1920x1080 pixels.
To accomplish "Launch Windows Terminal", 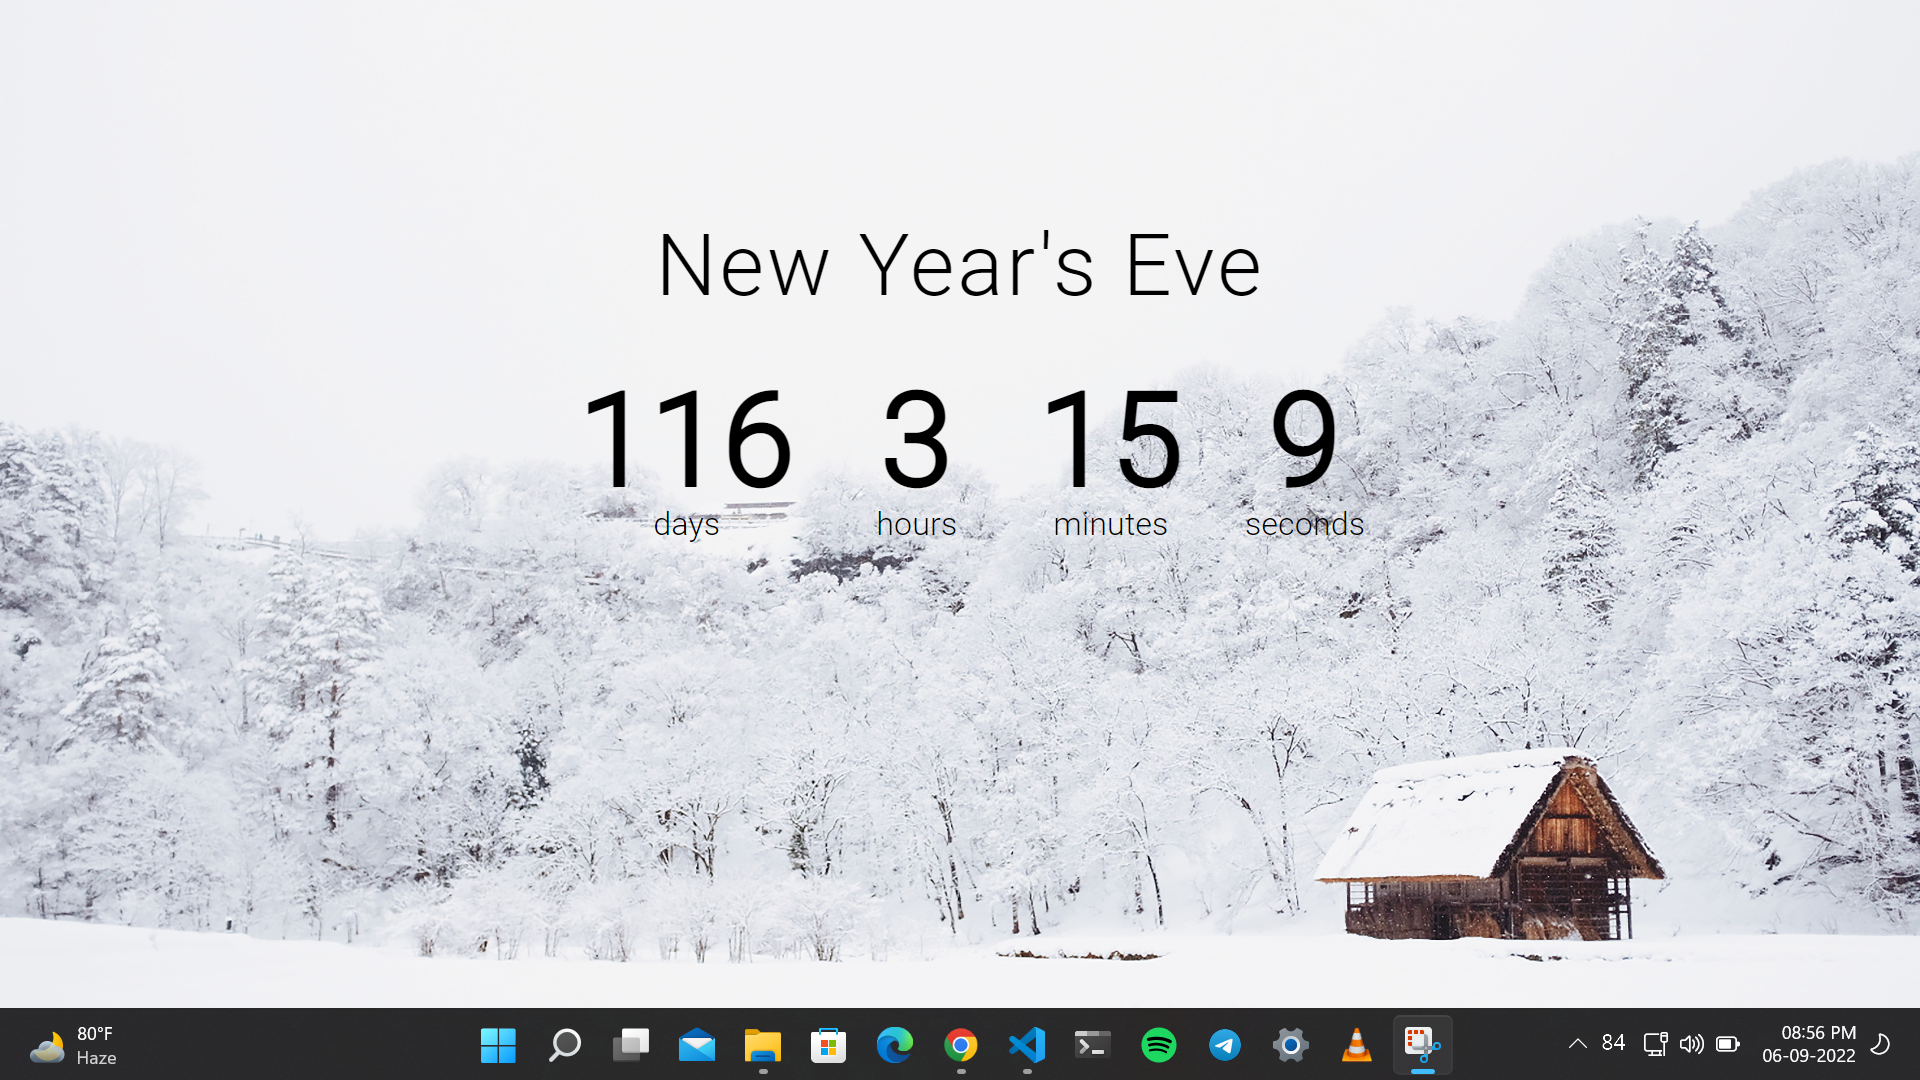I will (1091, 1046).
